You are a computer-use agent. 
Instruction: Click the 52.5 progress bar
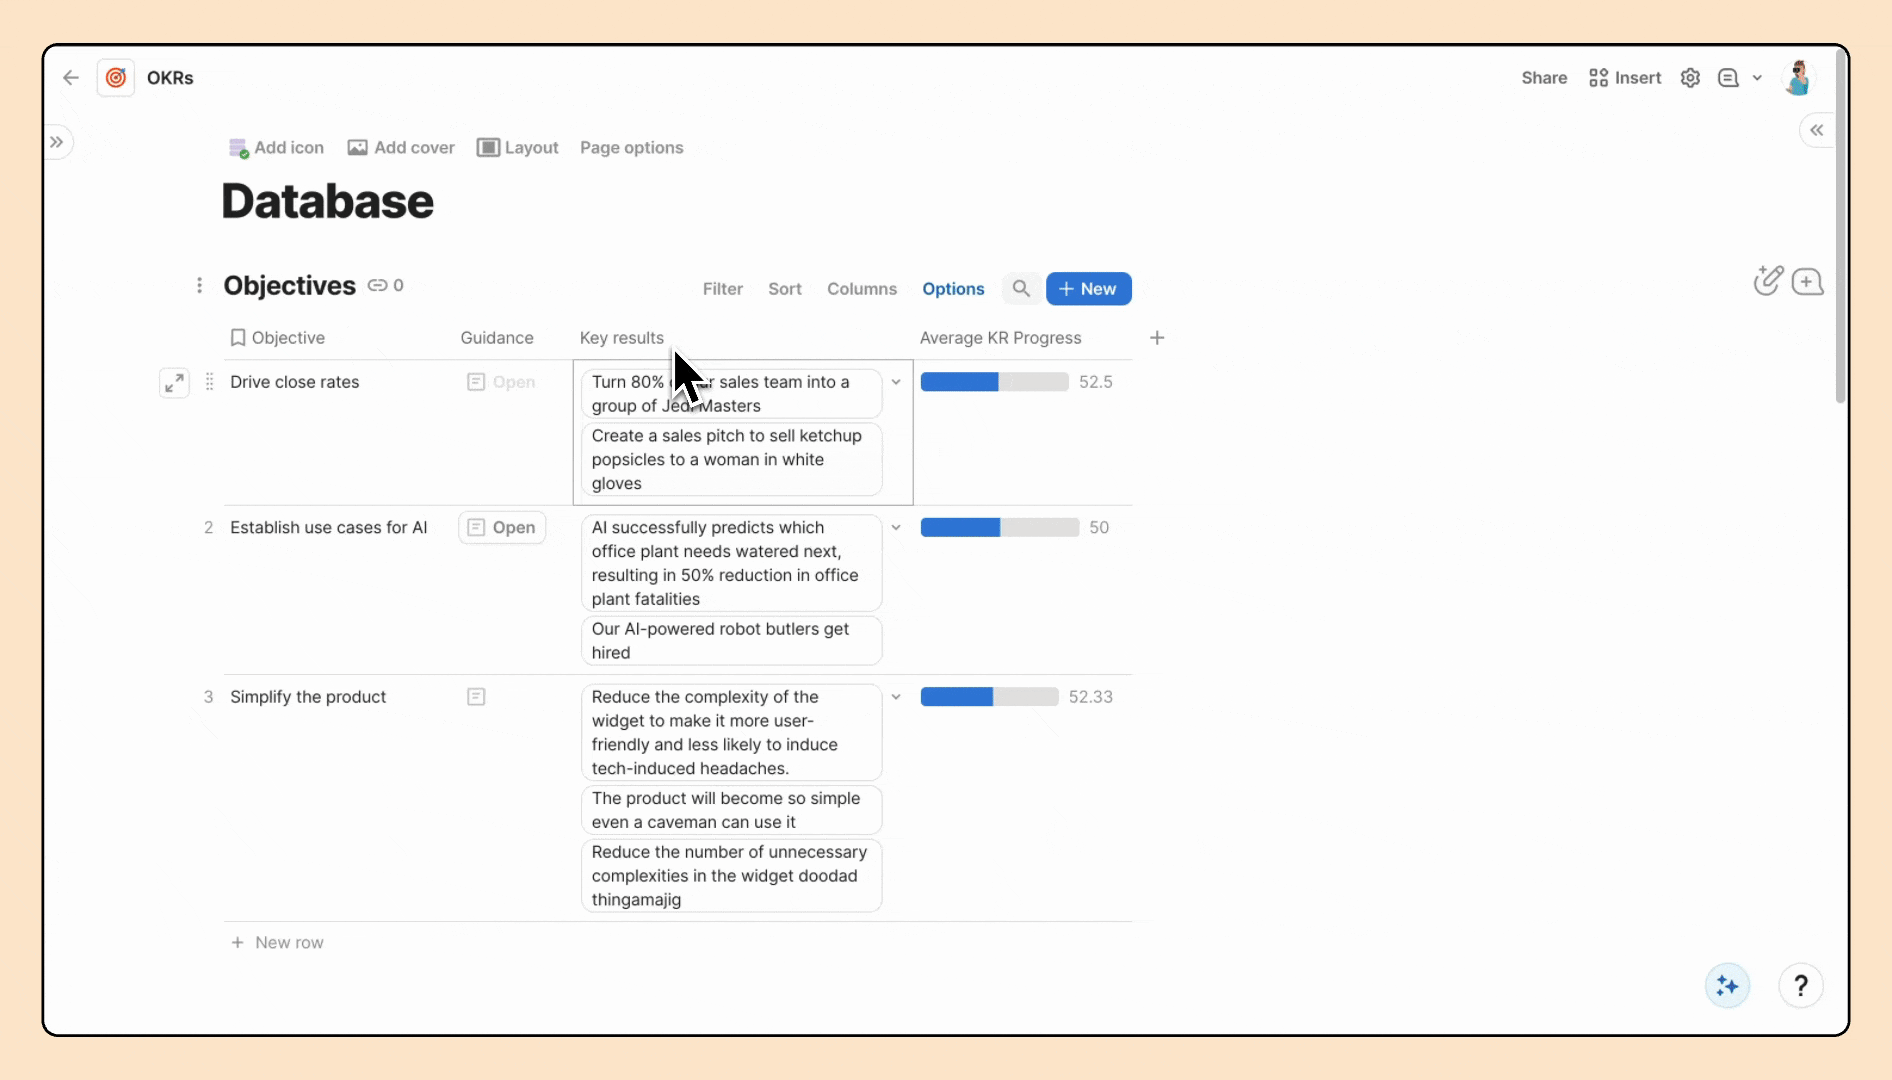tap(994, 382)
